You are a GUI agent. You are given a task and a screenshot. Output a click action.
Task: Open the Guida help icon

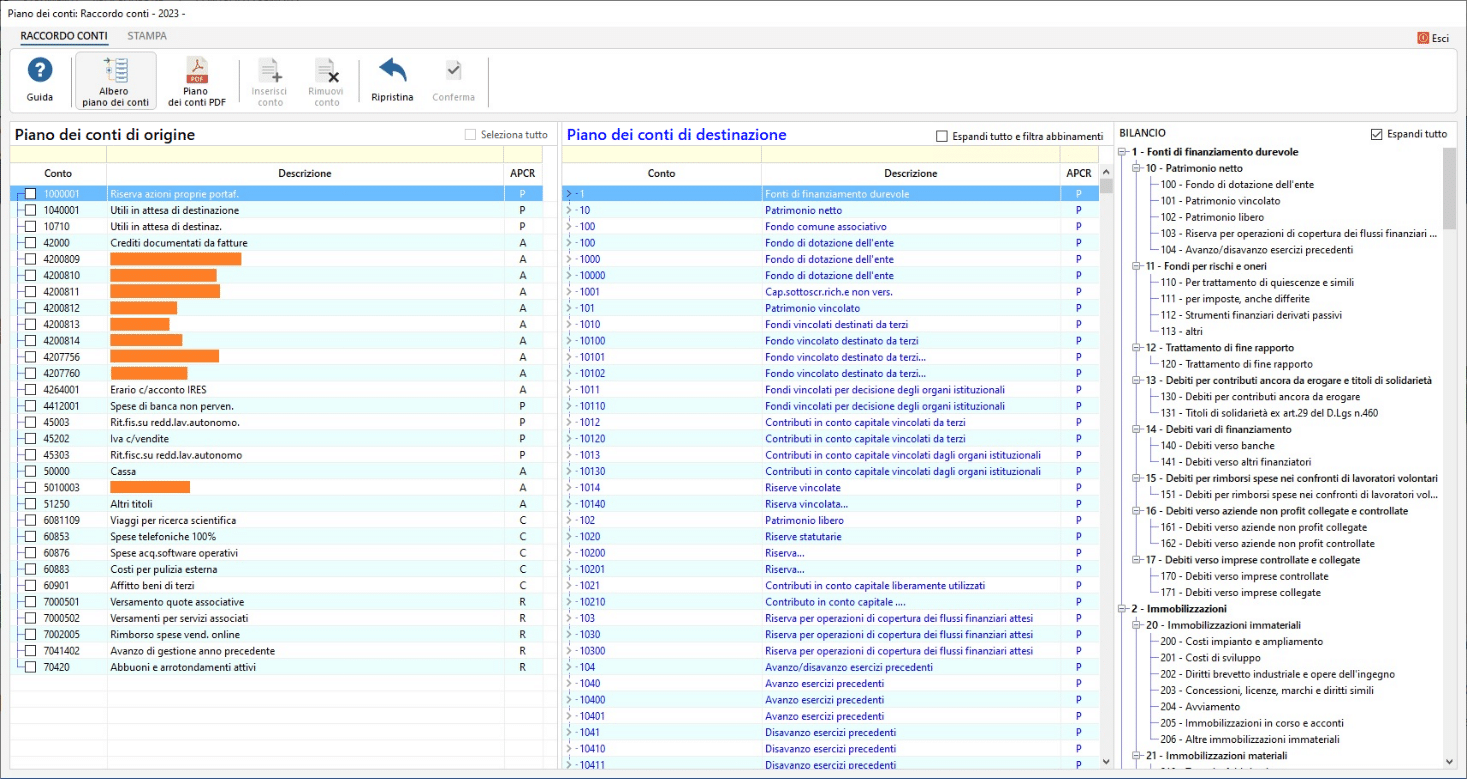[x=39, y=71]
